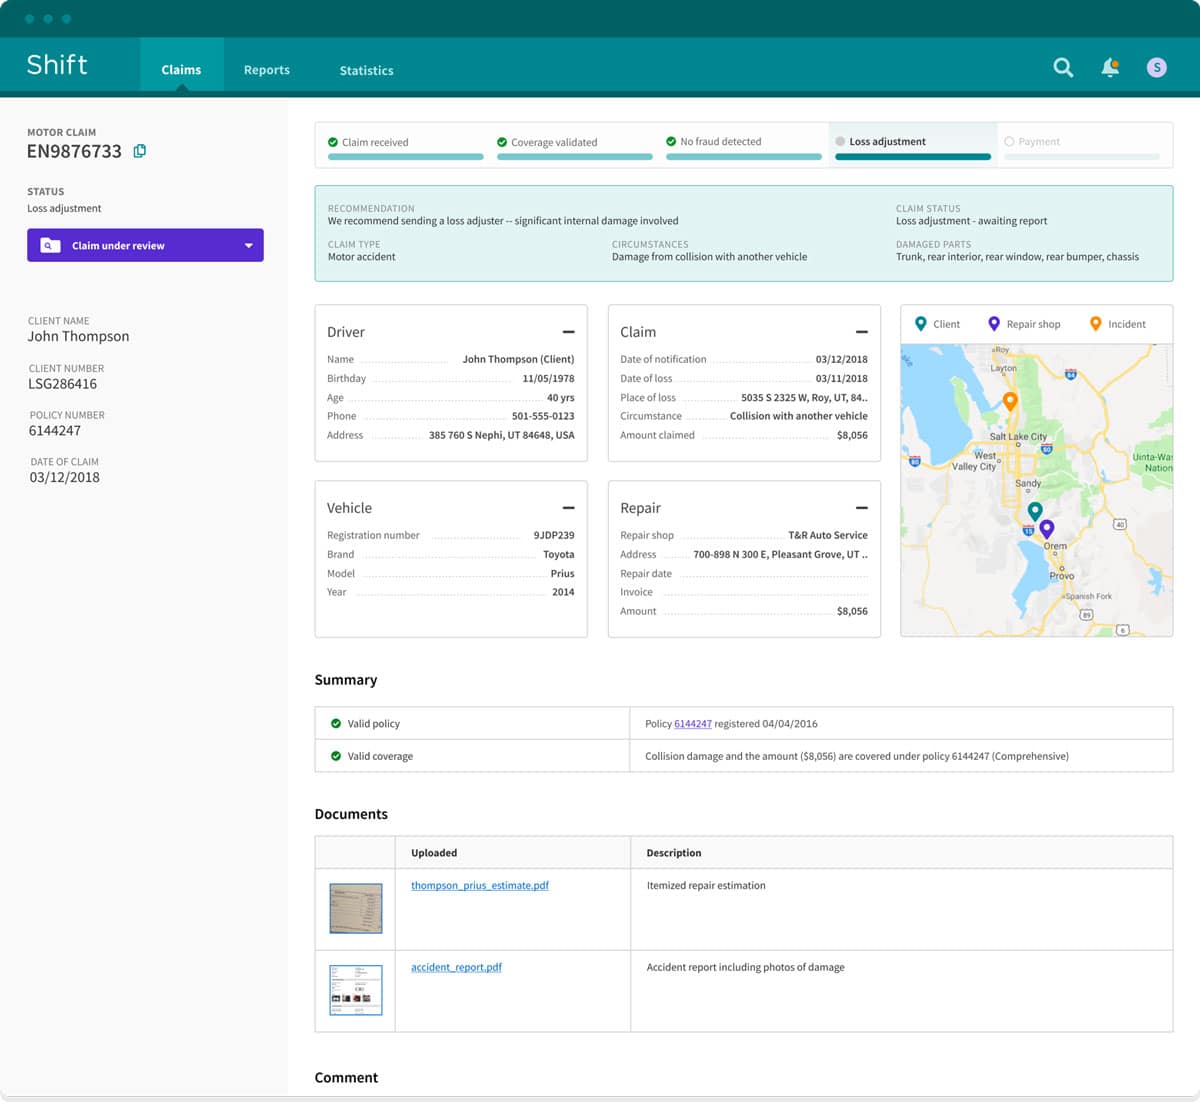Collapse the Vehicle panel

568,508
